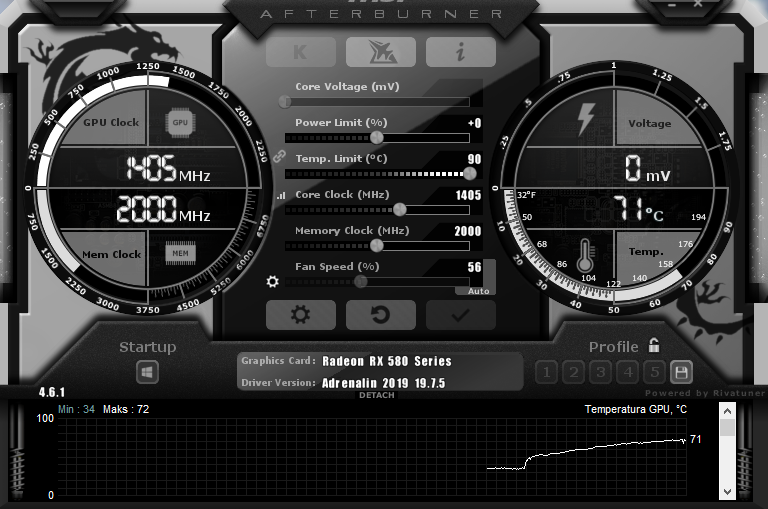Open settings with the large gear button
This screenshot has height=509, width=768.
point(301,315)
